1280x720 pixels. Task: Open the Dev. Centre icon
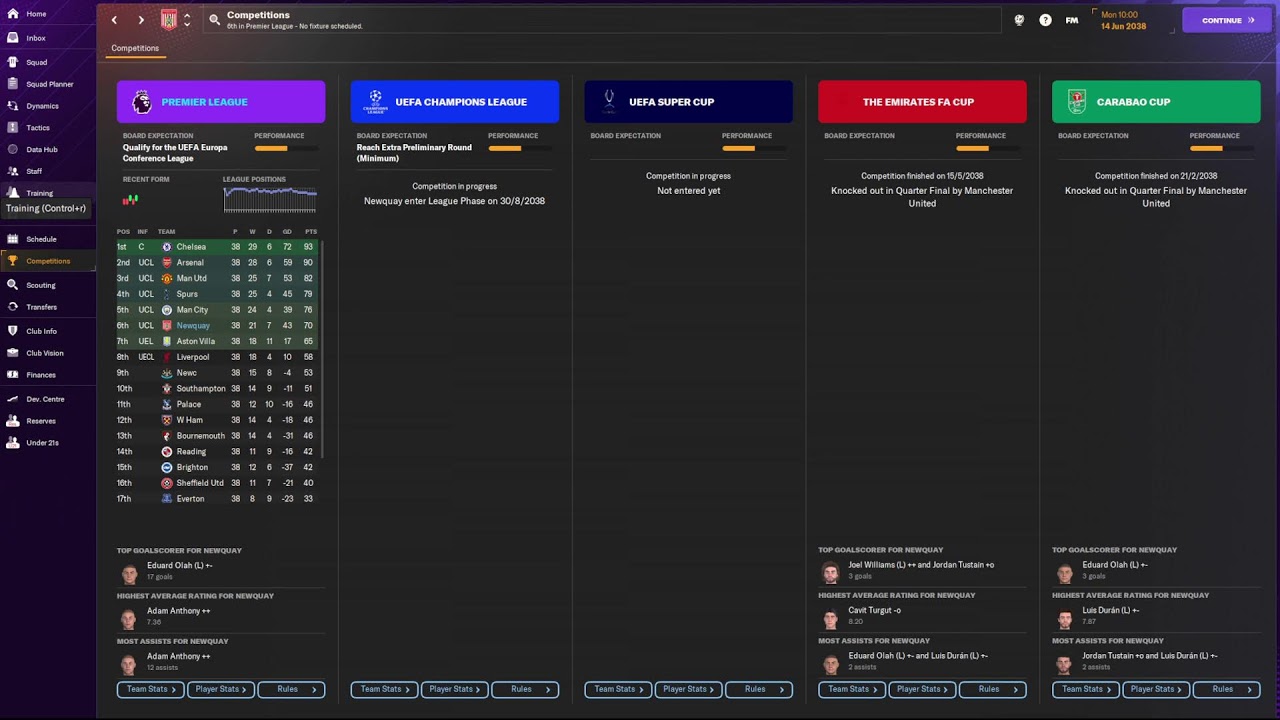(x=13, y=399)
